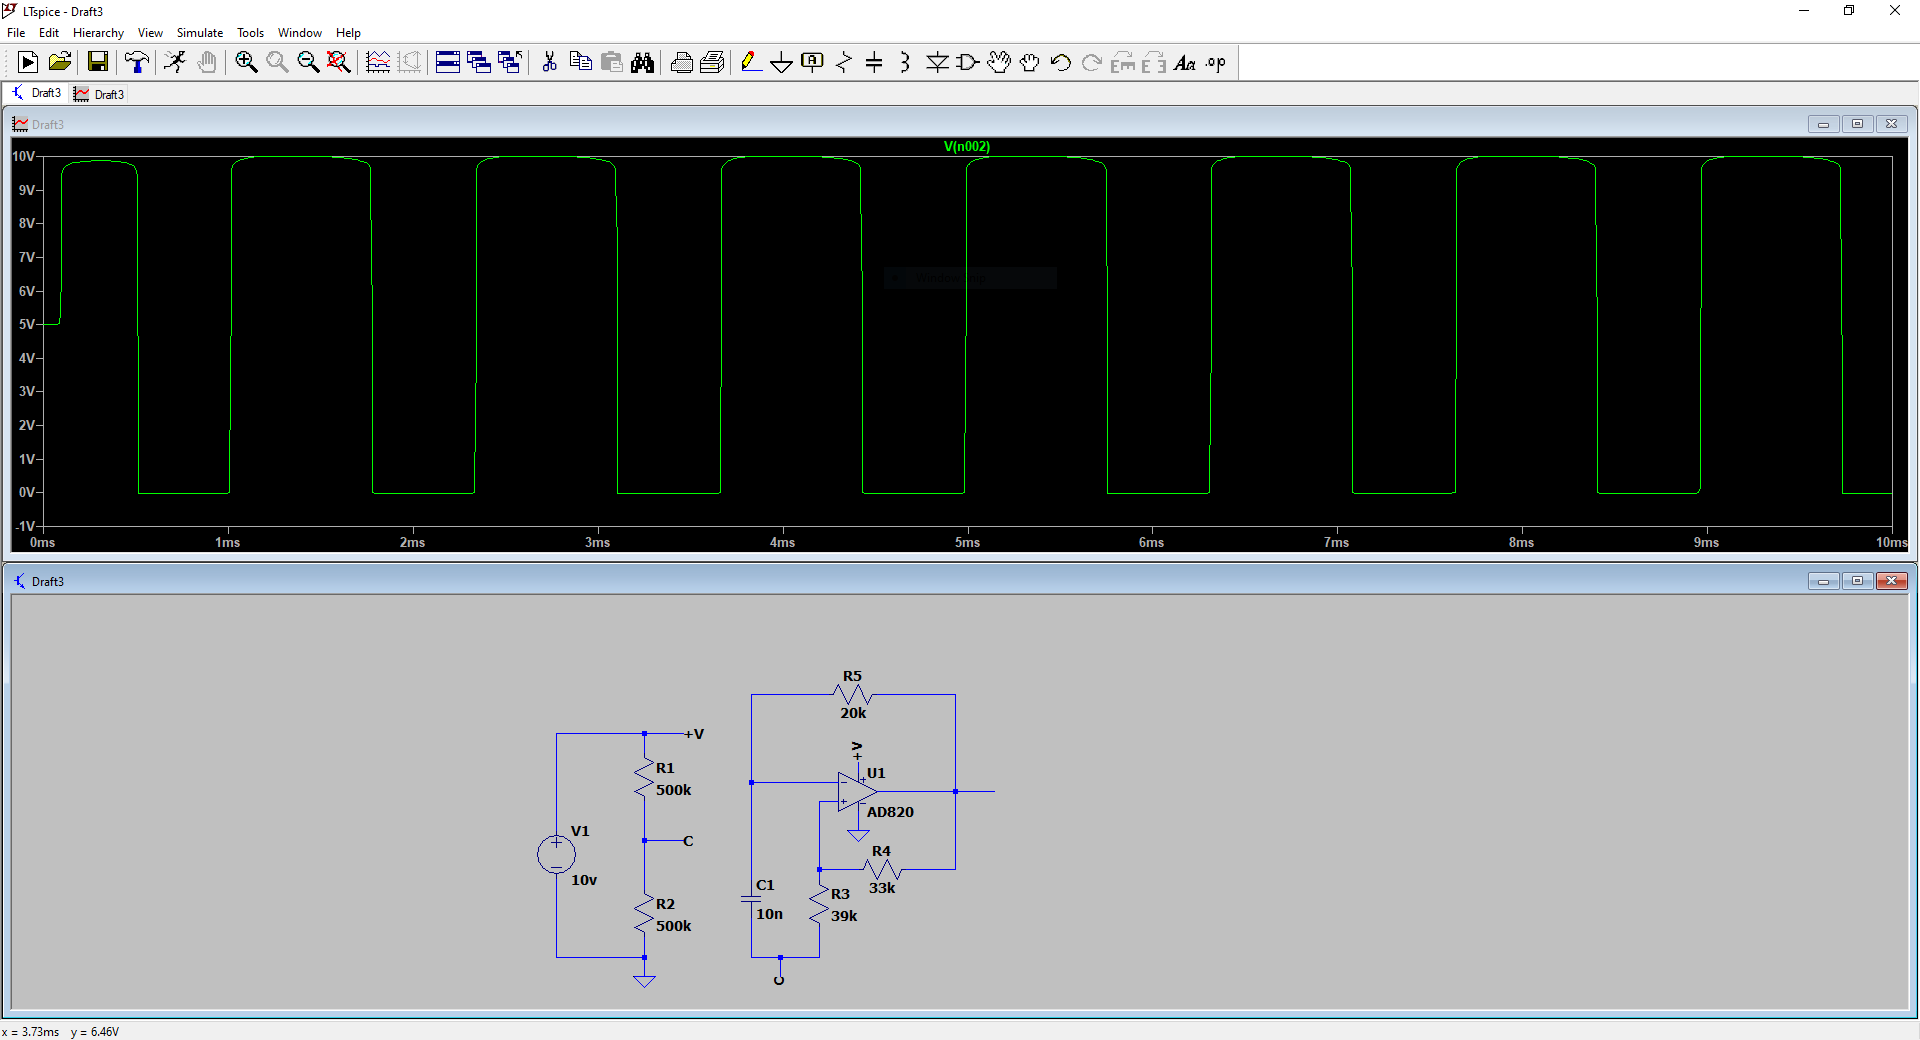This screenshot has height=1040, width=1920.
Task: Click the Find binoculars icon
Action: 642,63
